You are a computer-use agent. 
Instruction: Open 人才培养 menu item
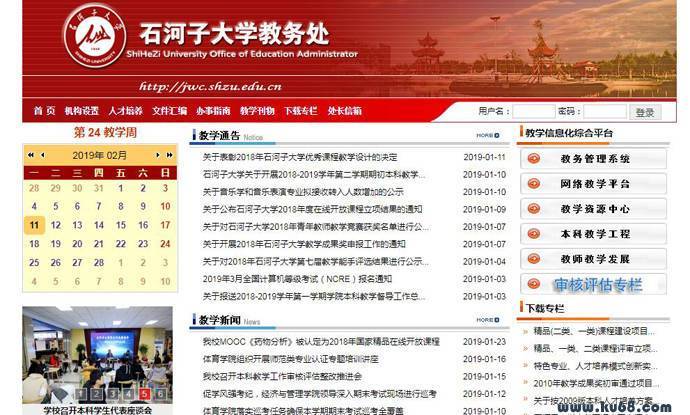coord(125,111)
